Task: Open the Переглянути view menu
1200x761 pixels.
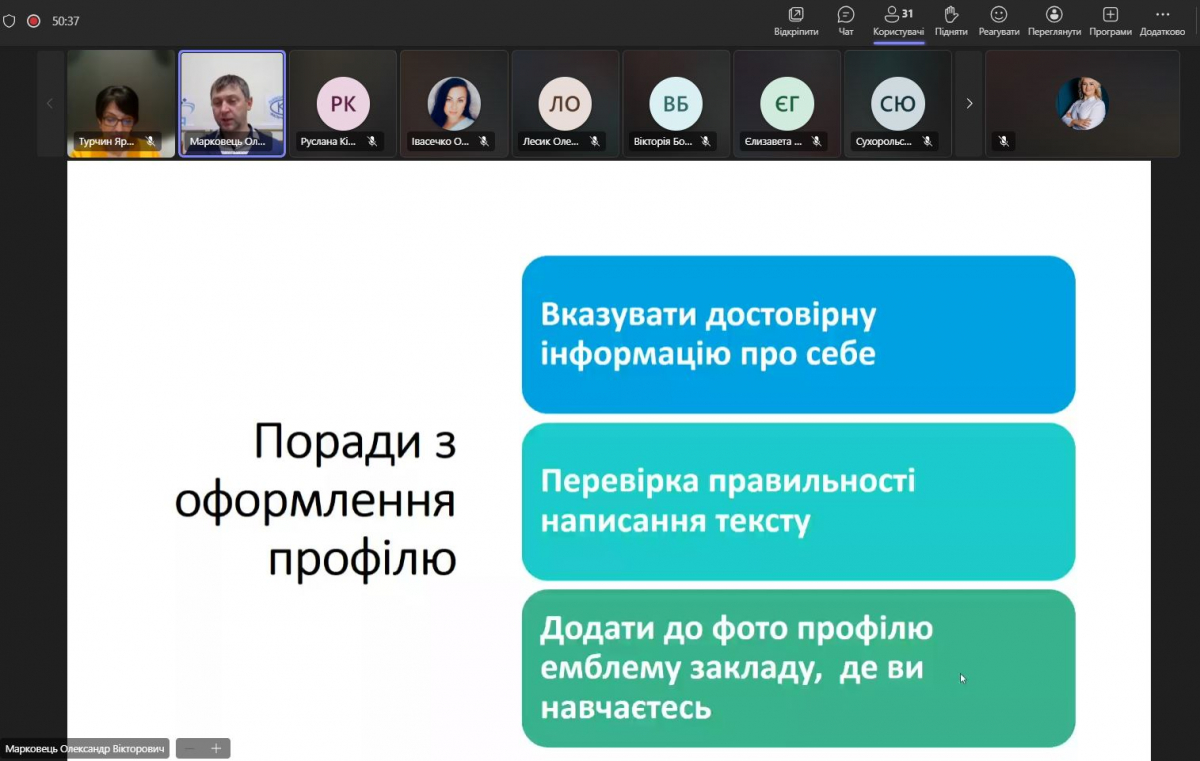Action: click(x=1054, y=20)
